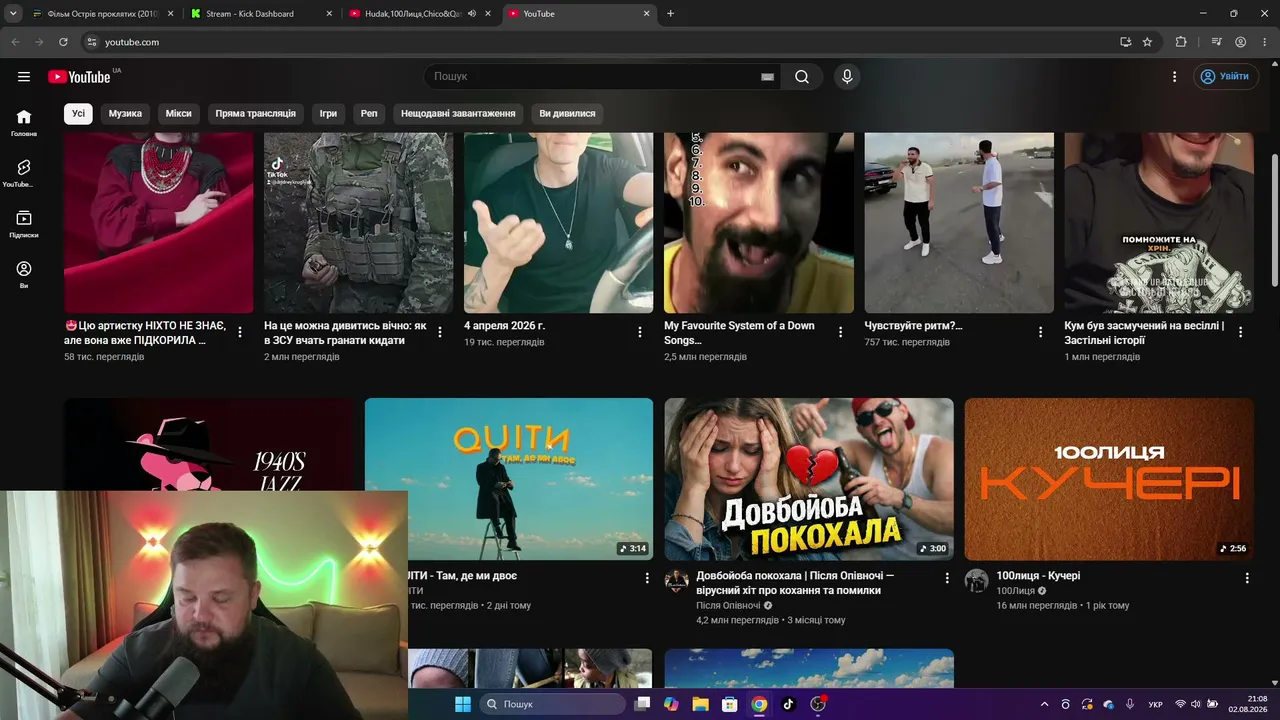Open Task View on the taskbar
This screenshot has height=720, width=1280.
click(643, 704)
